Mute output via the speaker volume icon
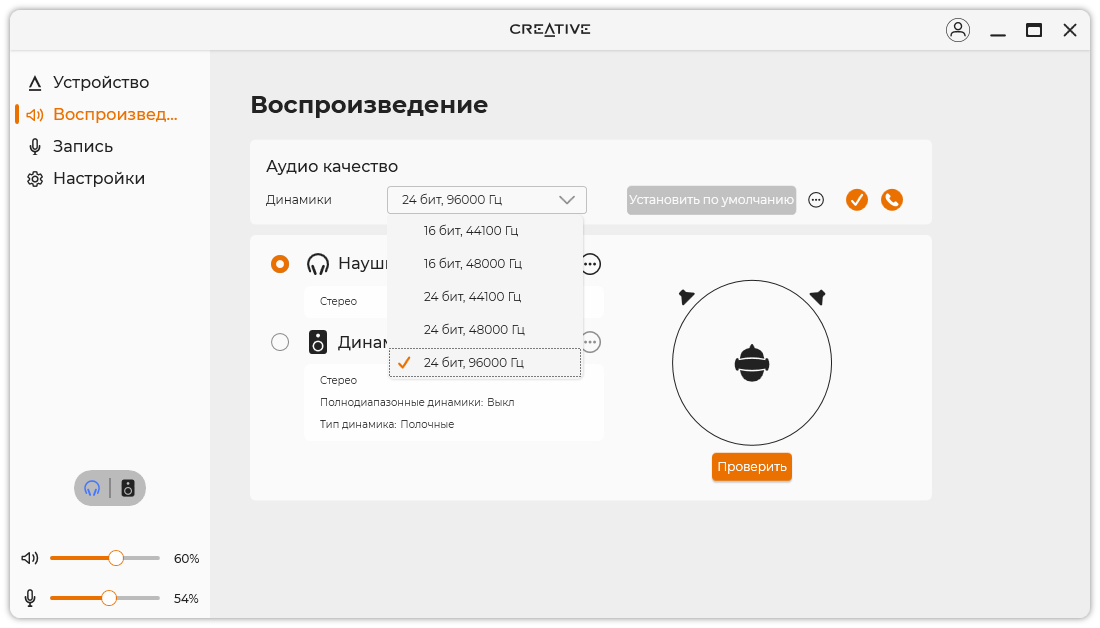Screen dimensions: 1100x628 tap(30, 558)
